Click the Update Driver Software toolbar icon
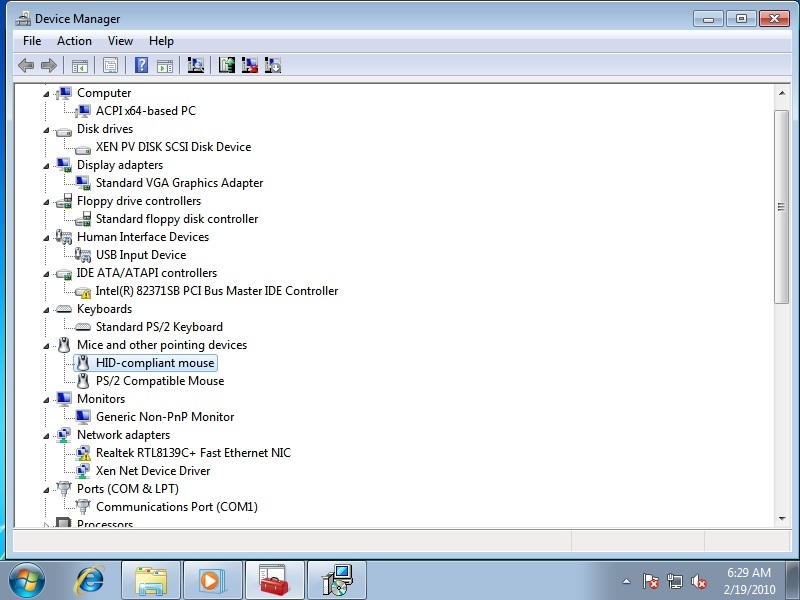The image size is (800, 600). (227, 66)
